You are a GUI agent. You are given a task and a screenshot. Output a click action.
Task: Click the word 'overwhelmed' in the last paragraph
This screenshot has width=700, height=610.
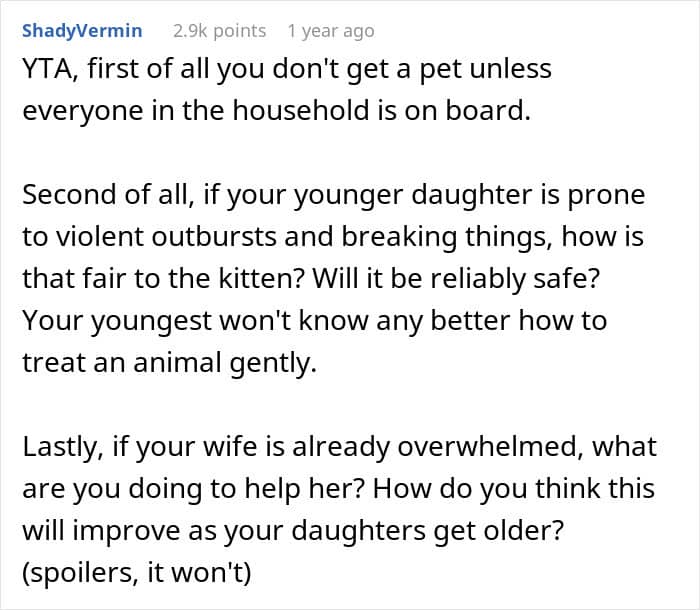pos(489,447)
